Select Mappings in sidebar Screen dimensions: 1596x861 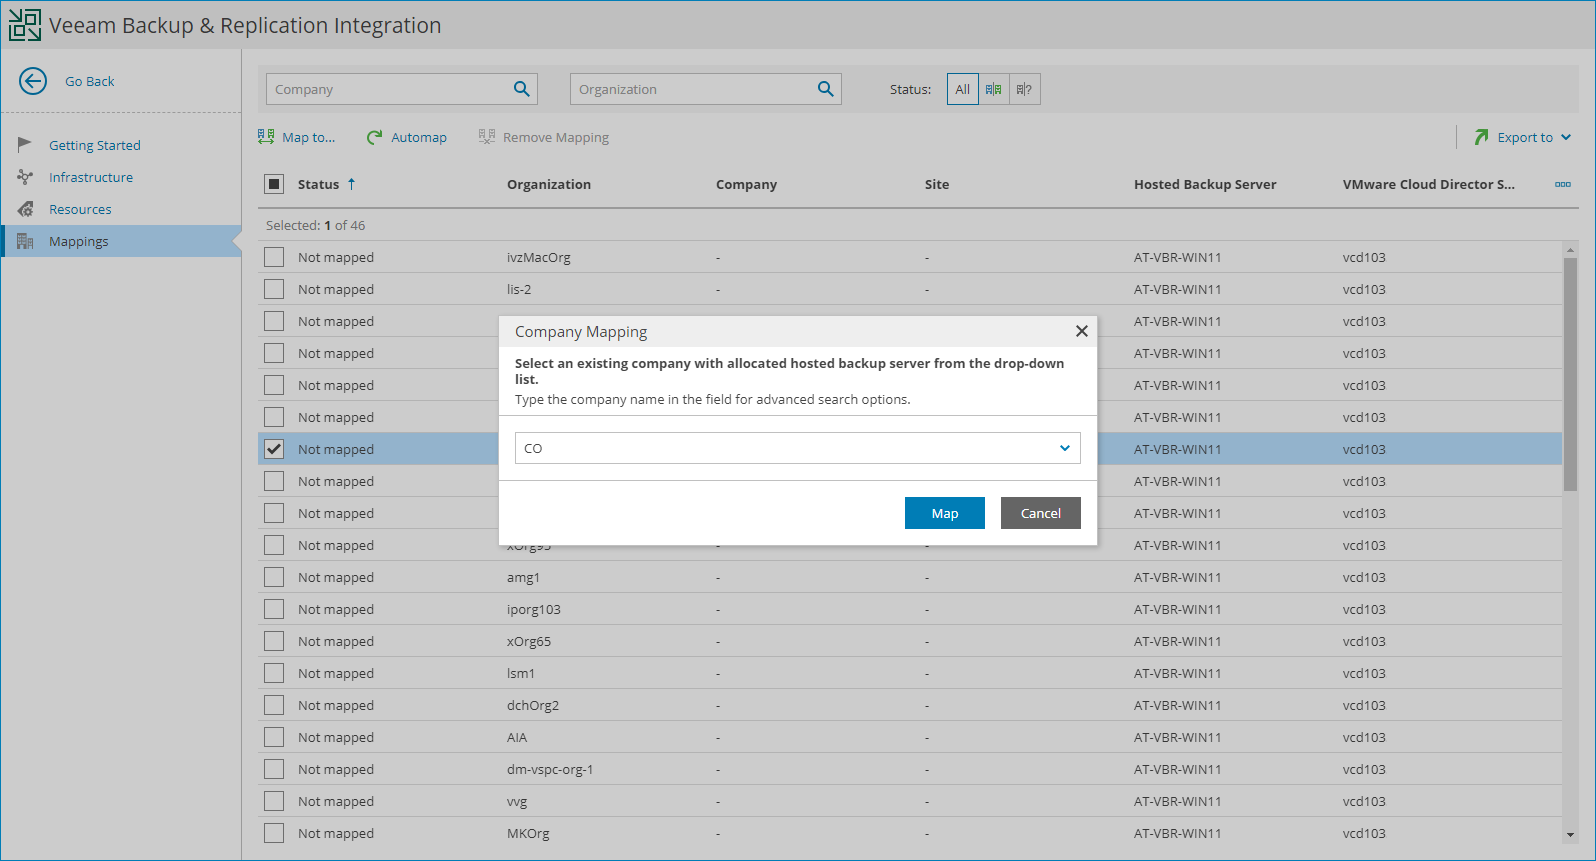tap(121, 241)
